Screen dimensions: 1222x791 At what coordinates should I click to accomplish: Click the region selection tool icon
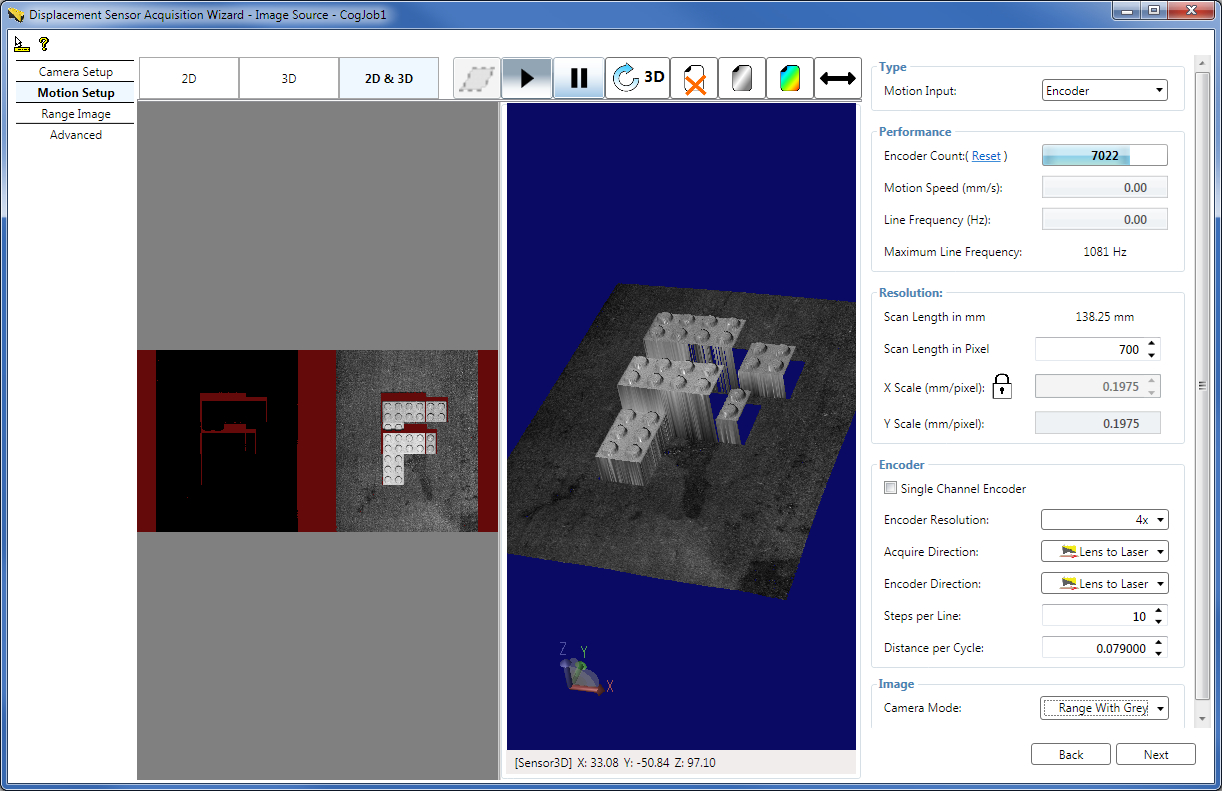click(476, 76)
